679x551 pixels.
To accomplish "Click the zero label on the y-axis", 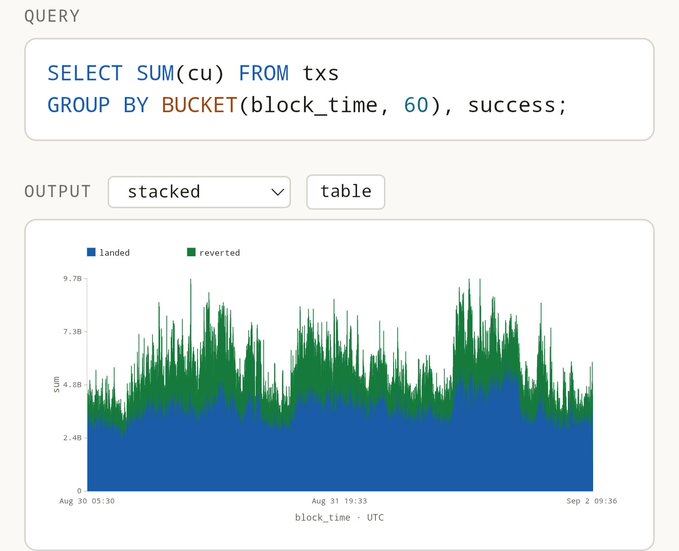I will (79, 491).
